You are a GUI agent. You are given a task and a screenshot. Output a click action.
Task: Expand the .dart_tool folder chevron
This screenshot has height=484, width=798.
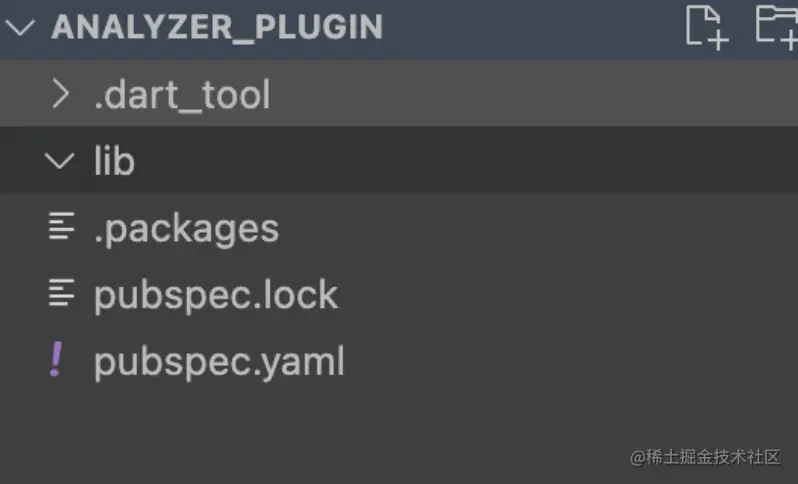click(x=61, y=94)
